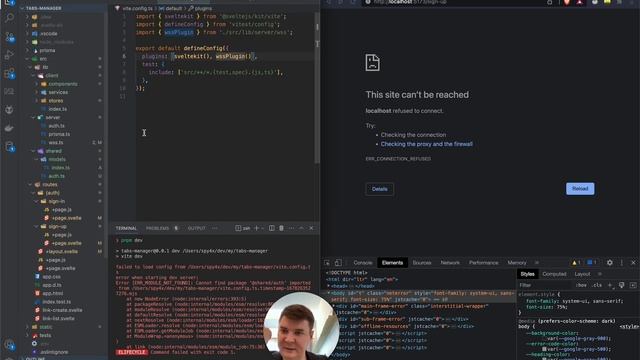Click the google-gray-500 color swatch

tap(544, 349)
